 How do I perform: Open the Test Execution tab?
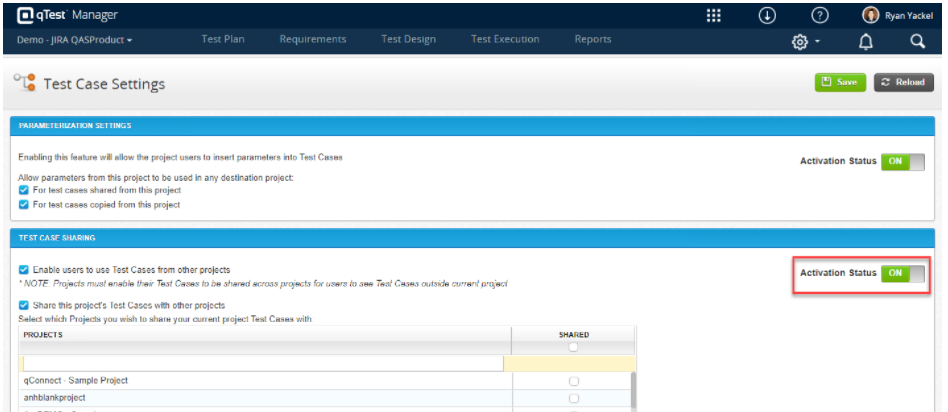(x=505, y=39)
